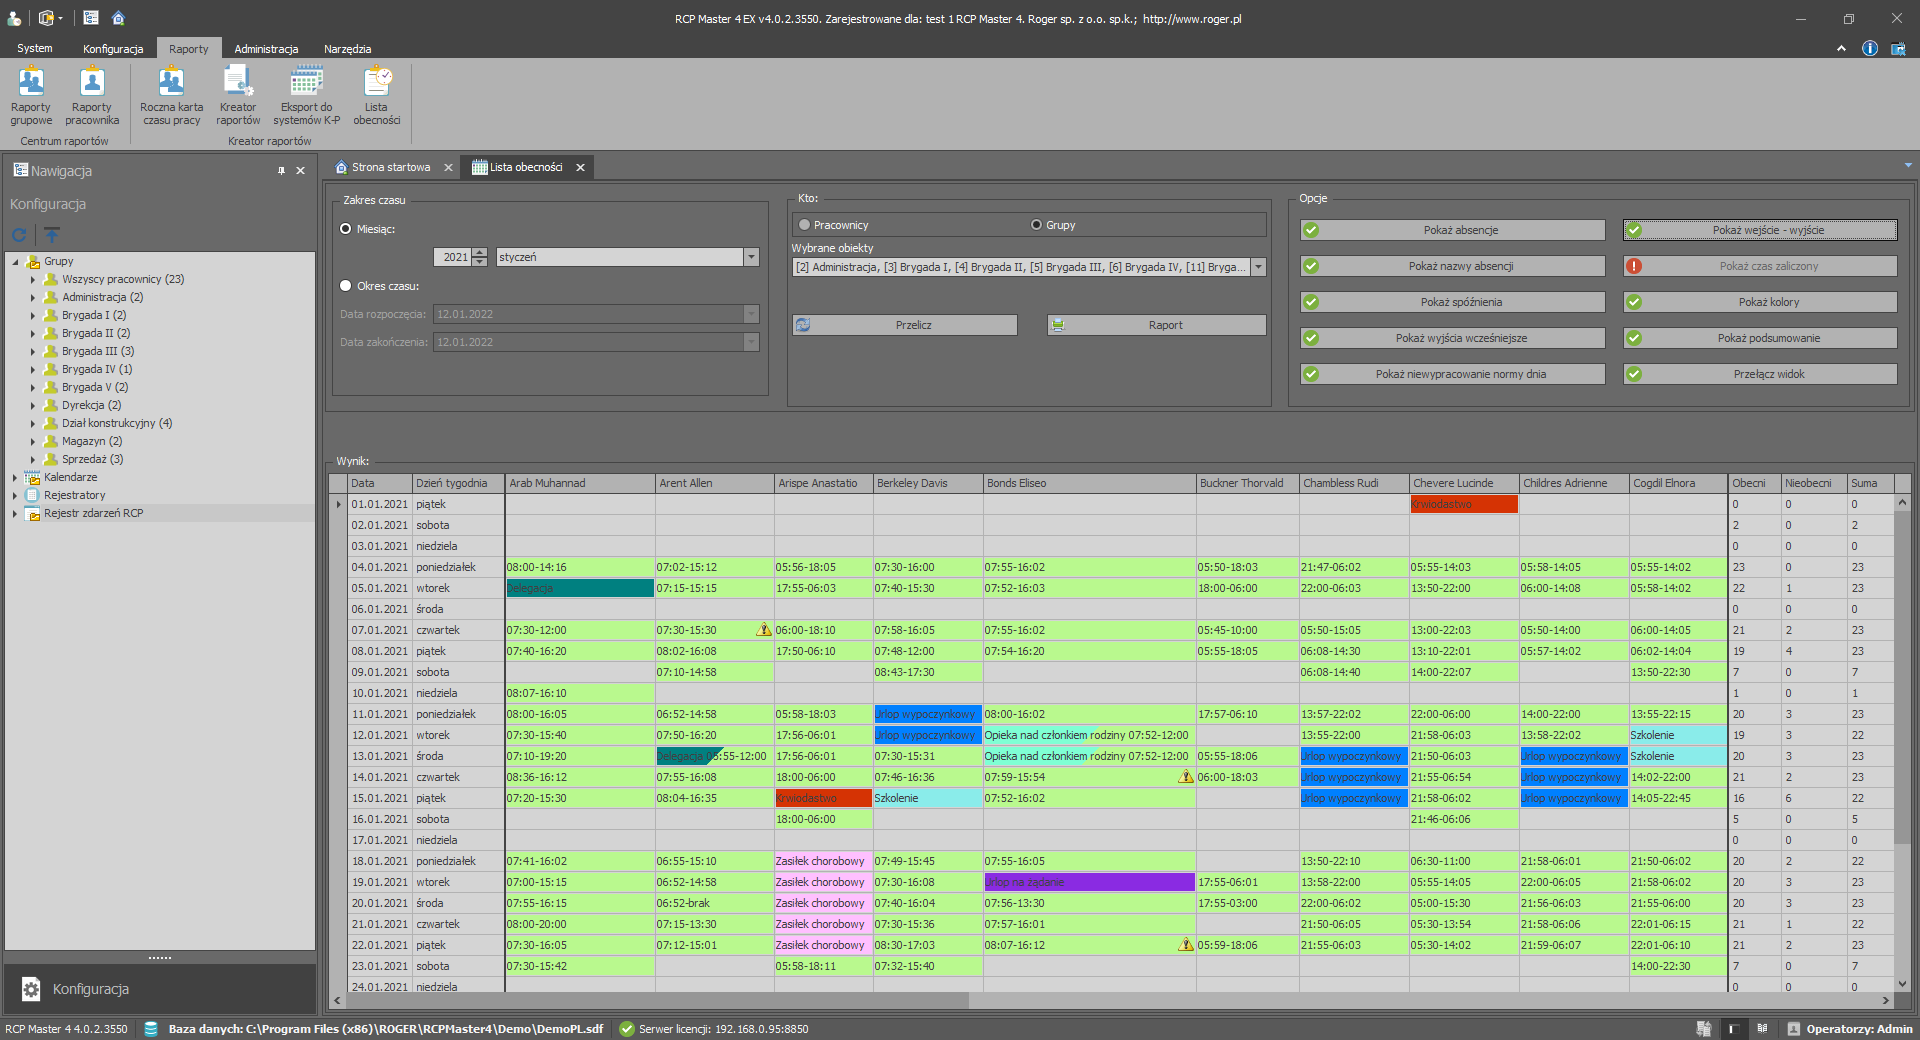The width and height of the screenshot is (1920, 1040).
Task: Open Roczna karta czasu pracy
Action: click(x=171, y=96)
